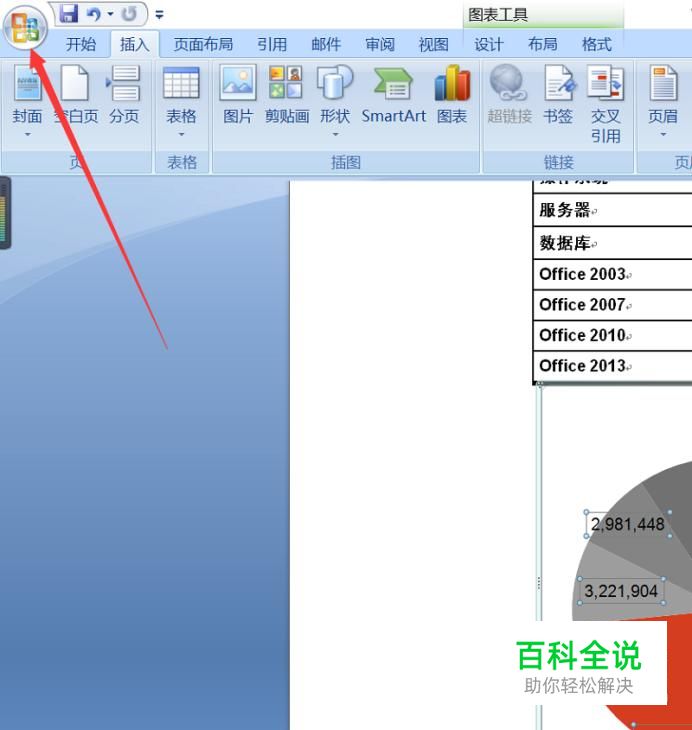Open the chart tools 格式 tab
The height and width of the screenshot is (730, 692).
coord(597,45)
